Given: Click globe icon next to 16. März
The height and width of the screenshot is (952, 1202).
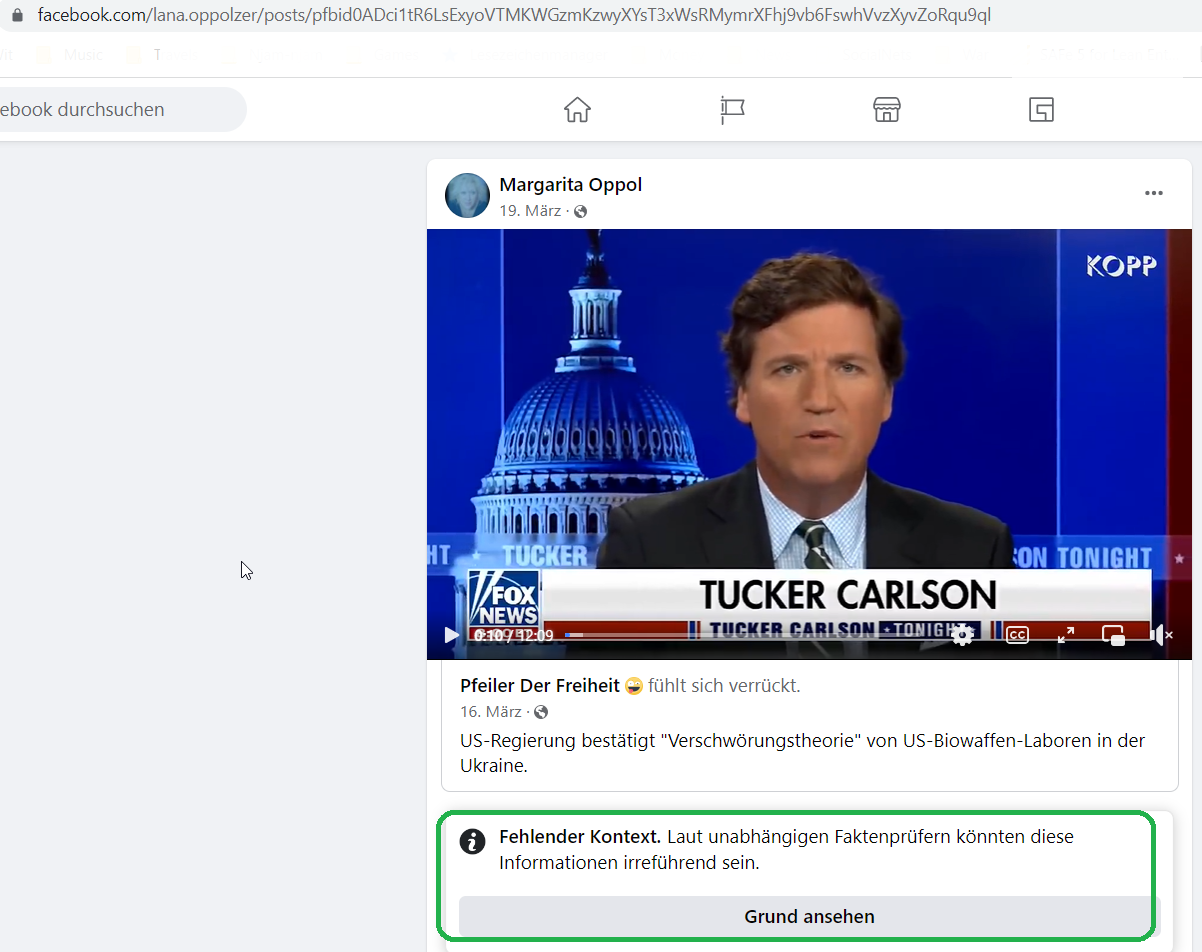Looking at the screenshot, I should click(541, 712).
